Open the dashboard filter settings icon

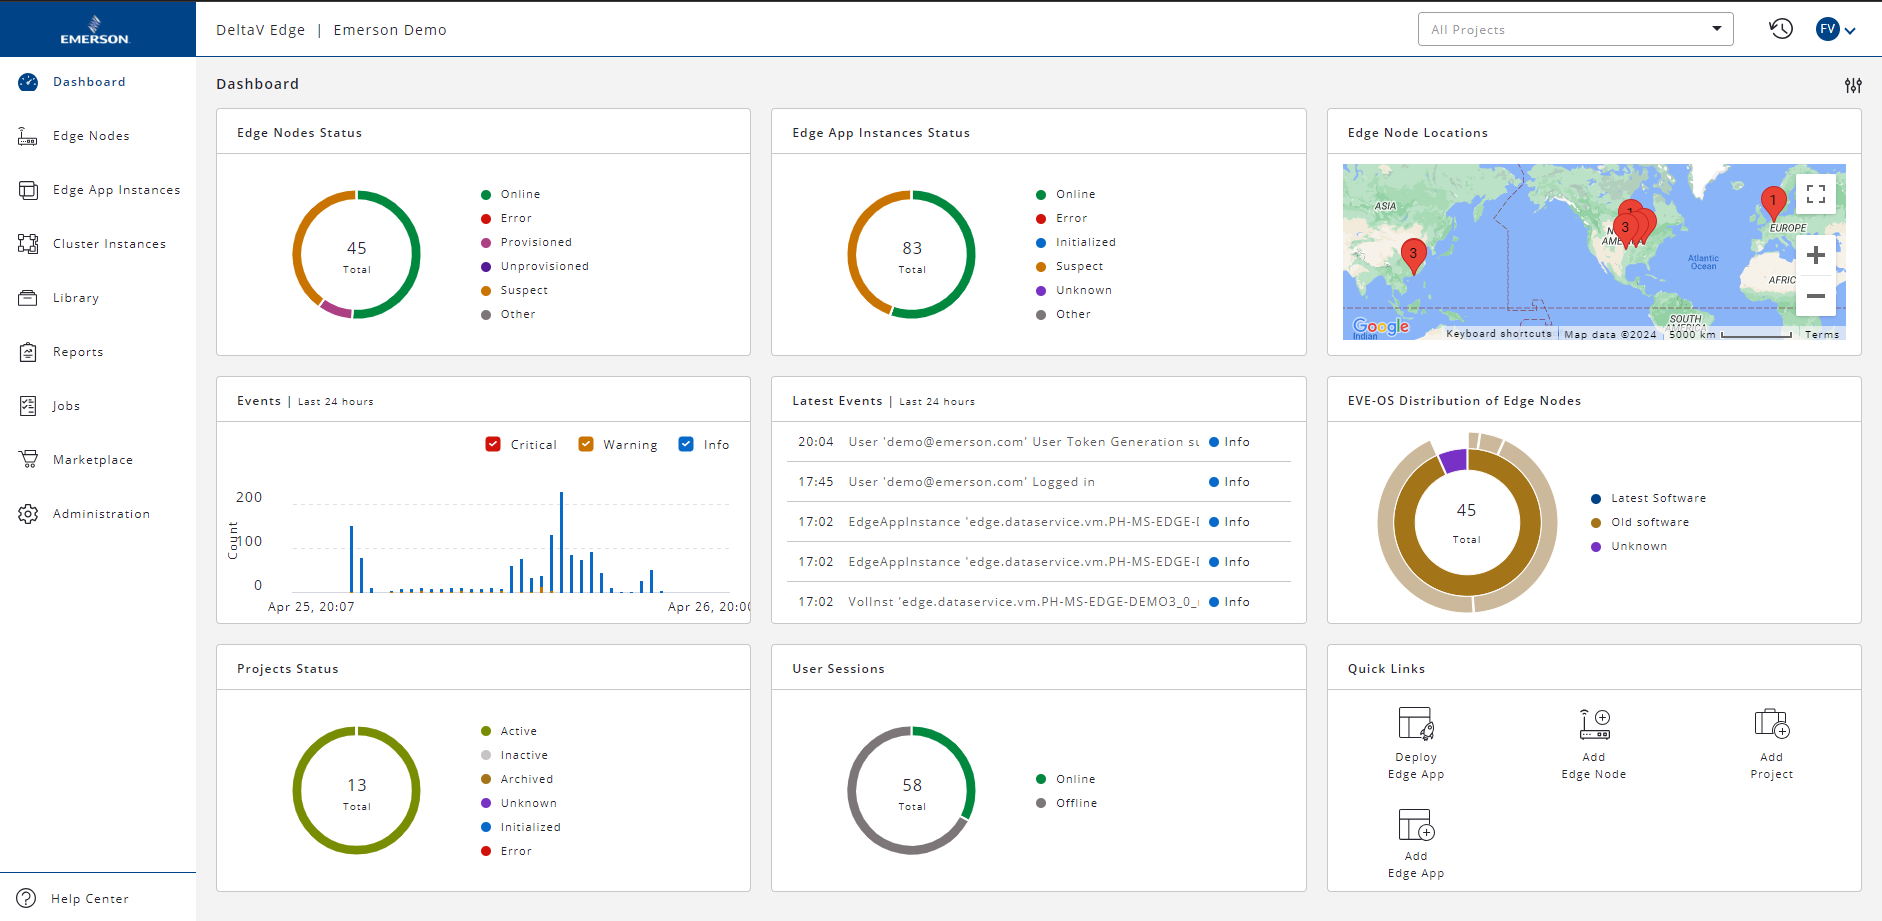[x=1853, y=85]
